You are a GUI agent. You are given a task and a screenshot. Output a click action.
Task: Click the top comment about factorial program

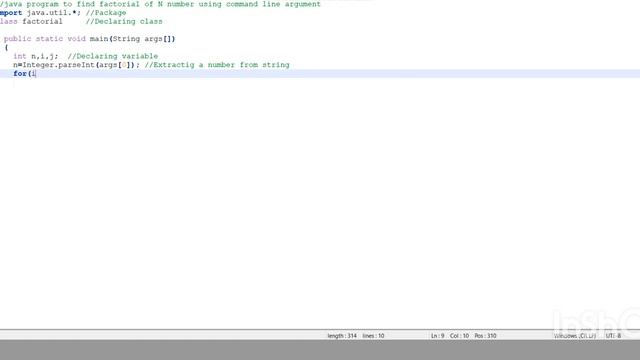tap(160, 4)
